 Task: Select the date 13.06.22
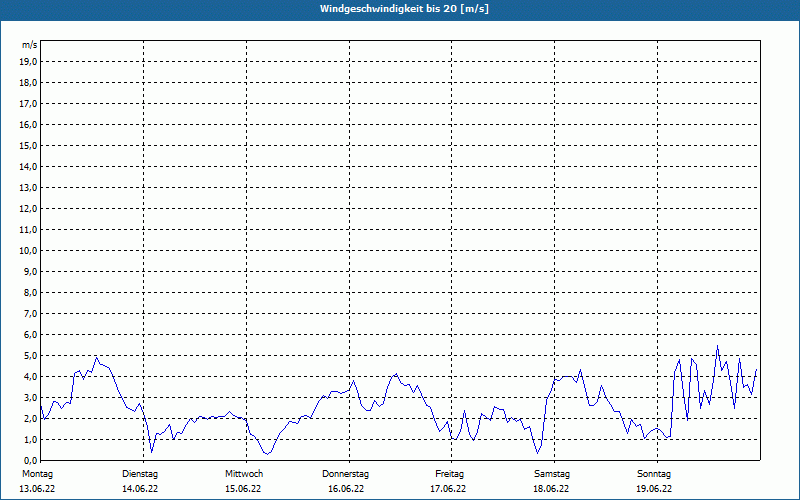click(x=37, y=489)
